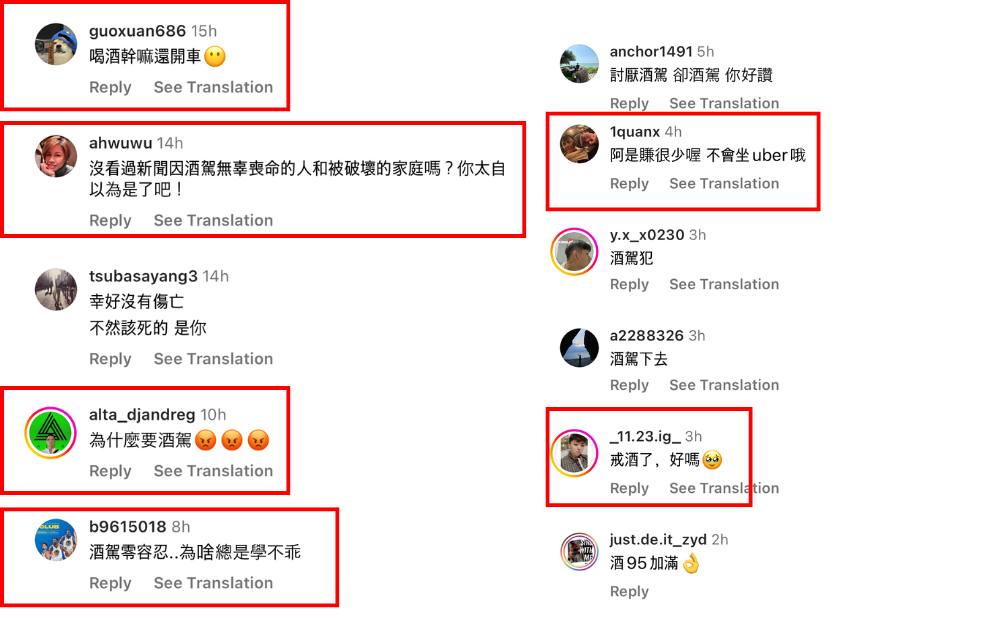See Translation for b9615018's comment
Viewport: 1000px width, 623px height.
(x=213, y=583)
